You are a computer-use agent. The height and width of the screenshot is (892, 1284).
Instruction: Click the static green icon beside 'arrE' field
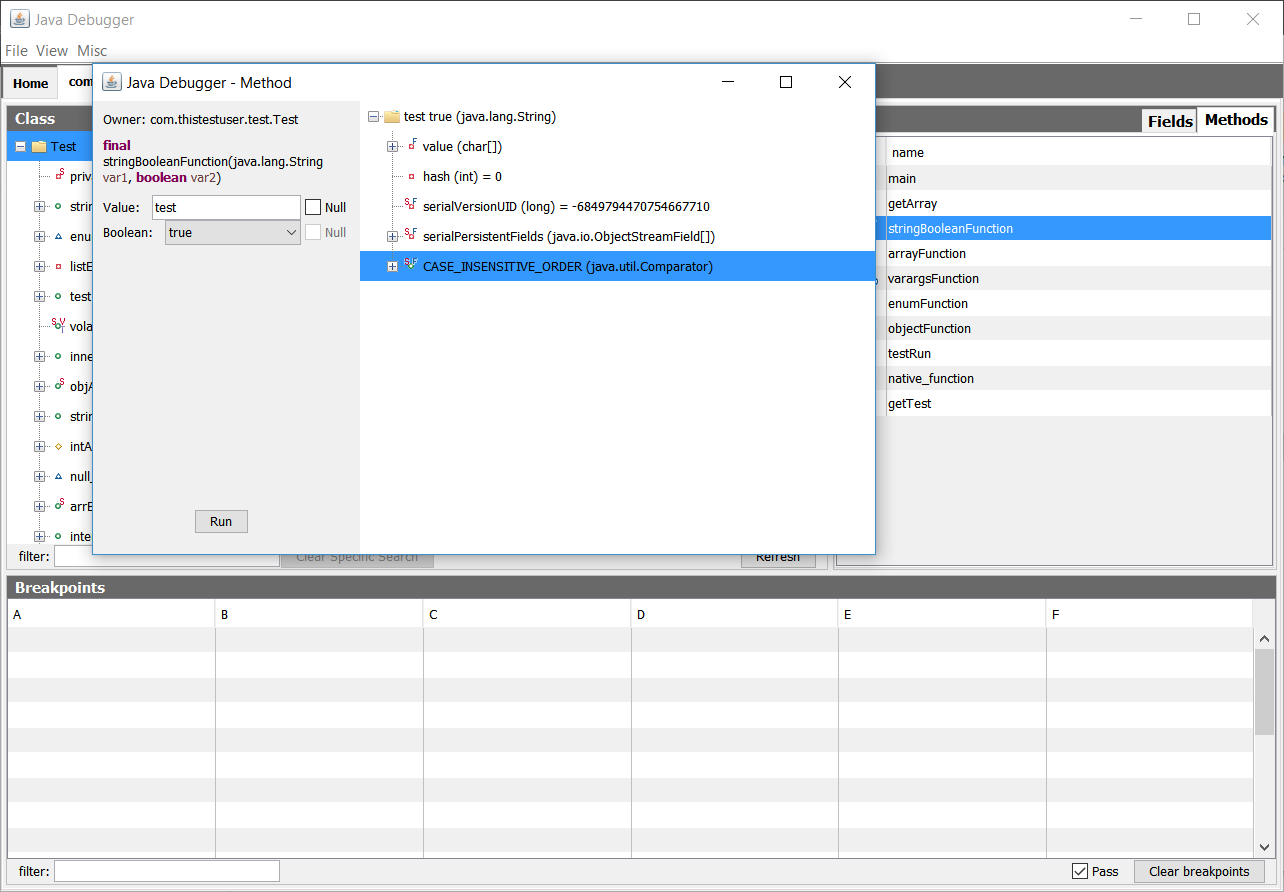[59, 505]
